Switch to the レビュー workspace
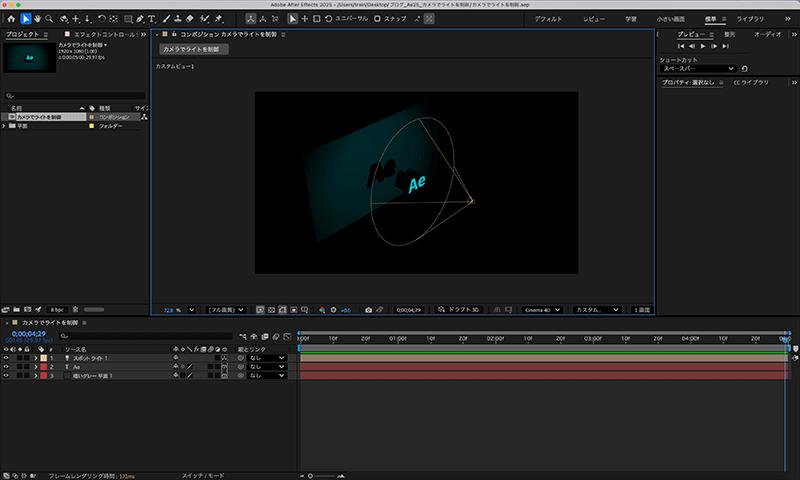Viewport: 800px width, 480px height. (x=594, y=19)
